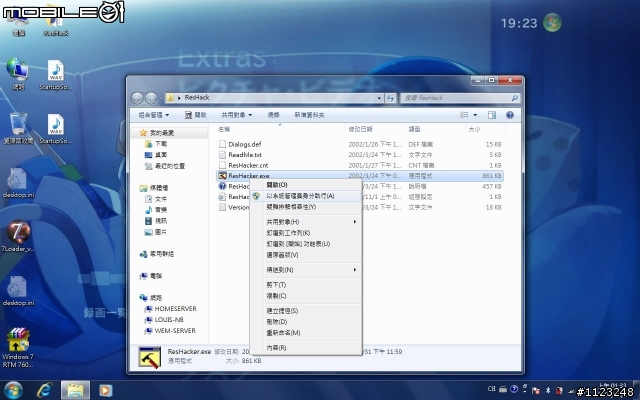Launch Windows Media Player from taskbar
640x400 pixels.
click(105, 390)
